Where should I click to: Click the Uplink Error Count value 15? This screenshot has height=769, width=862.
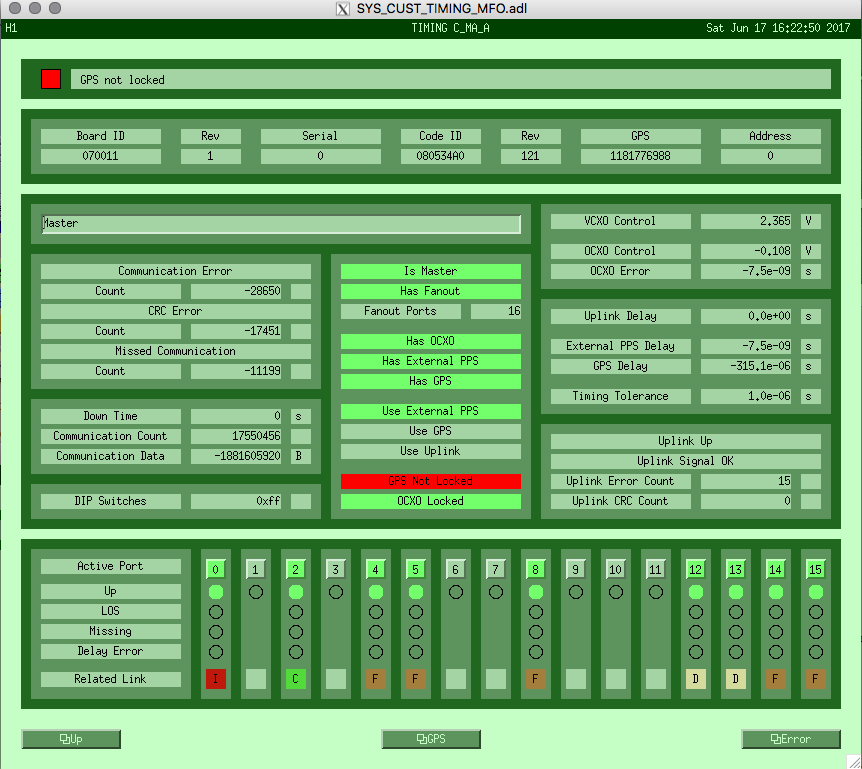click(746, 481)
